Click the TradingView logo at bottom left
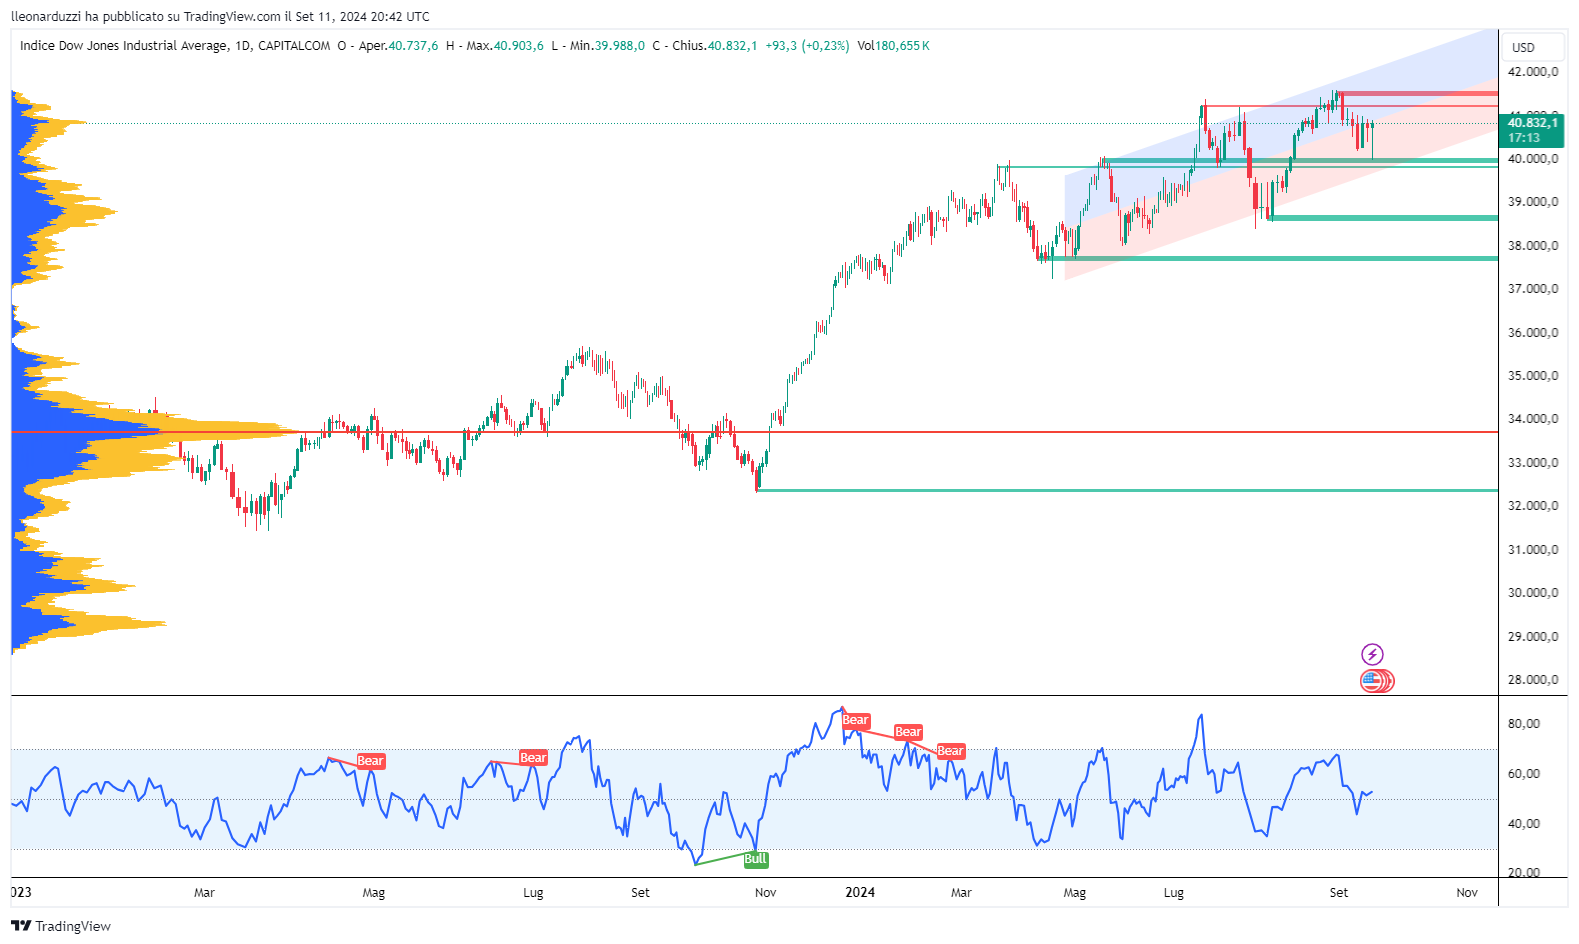 tap(61, 926)
